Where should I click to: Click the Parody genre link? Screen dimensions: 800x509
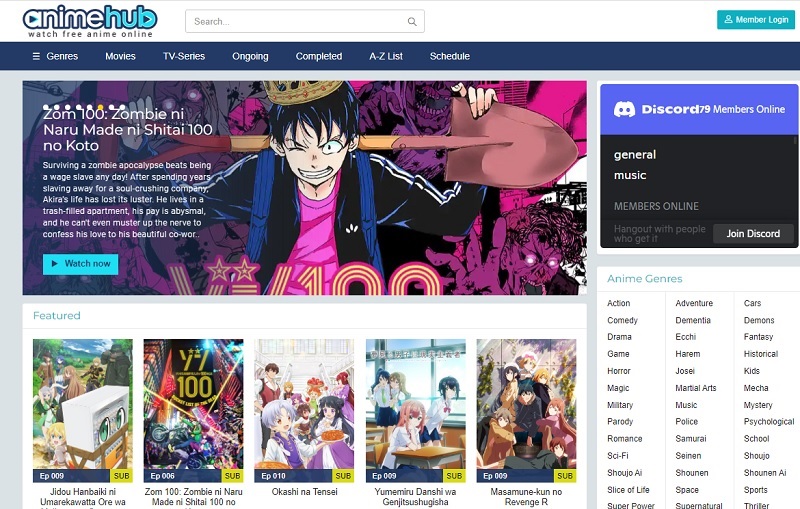tap(620, 421)
